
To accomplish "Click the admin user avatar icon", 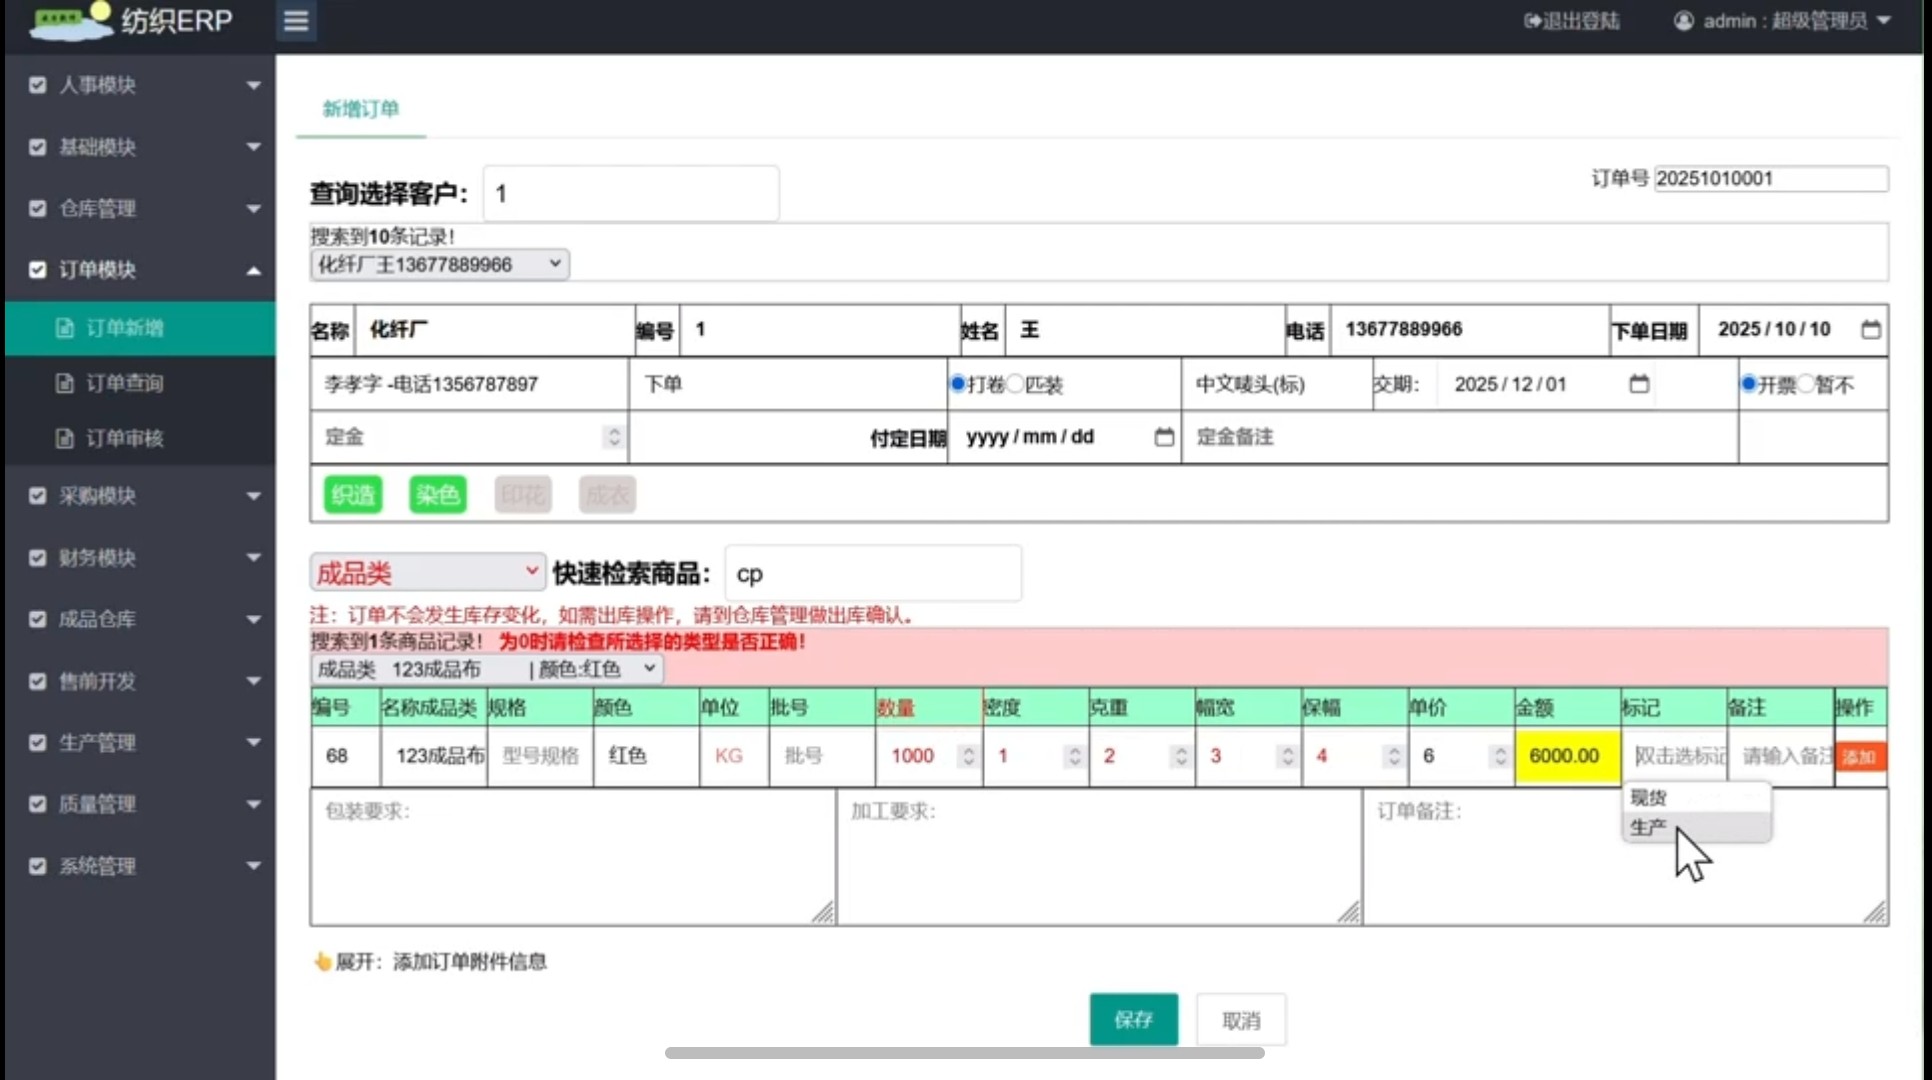I will 1683,21.
